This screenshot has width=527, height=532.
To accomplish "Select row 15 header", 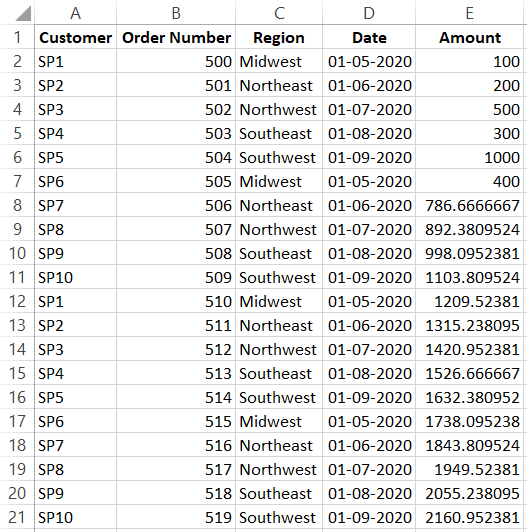I will pyautogui.click(x=17, y=373).
